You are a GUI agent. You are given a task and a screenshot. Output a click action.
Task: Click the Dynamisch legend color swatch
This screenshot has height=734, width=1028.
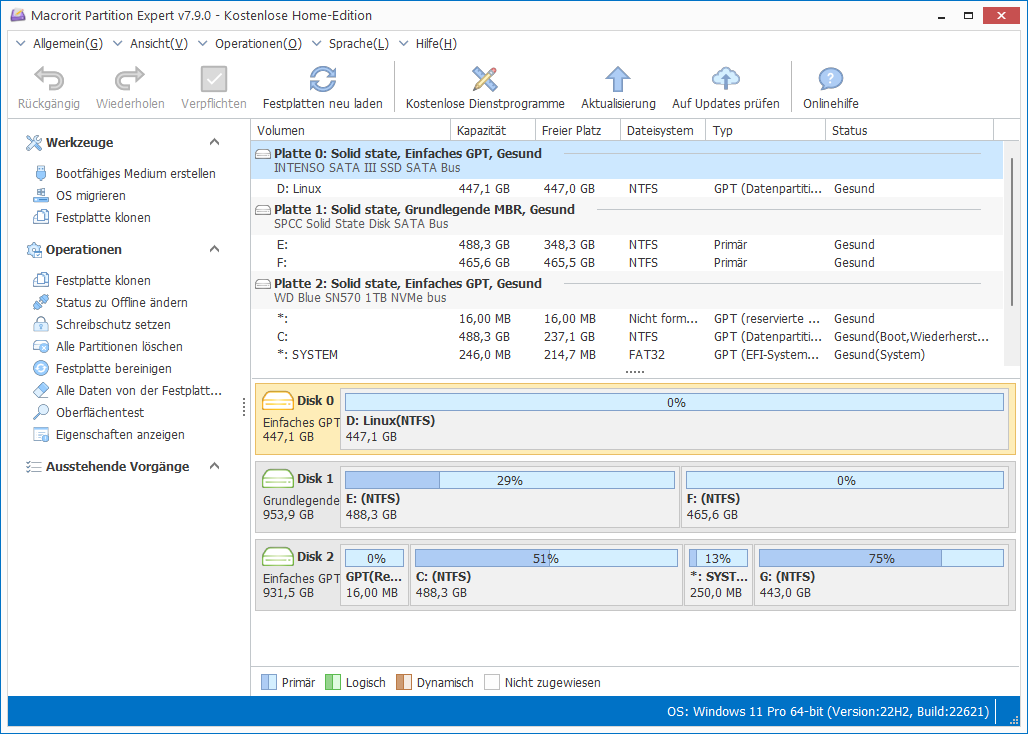(x=404, y=682)
